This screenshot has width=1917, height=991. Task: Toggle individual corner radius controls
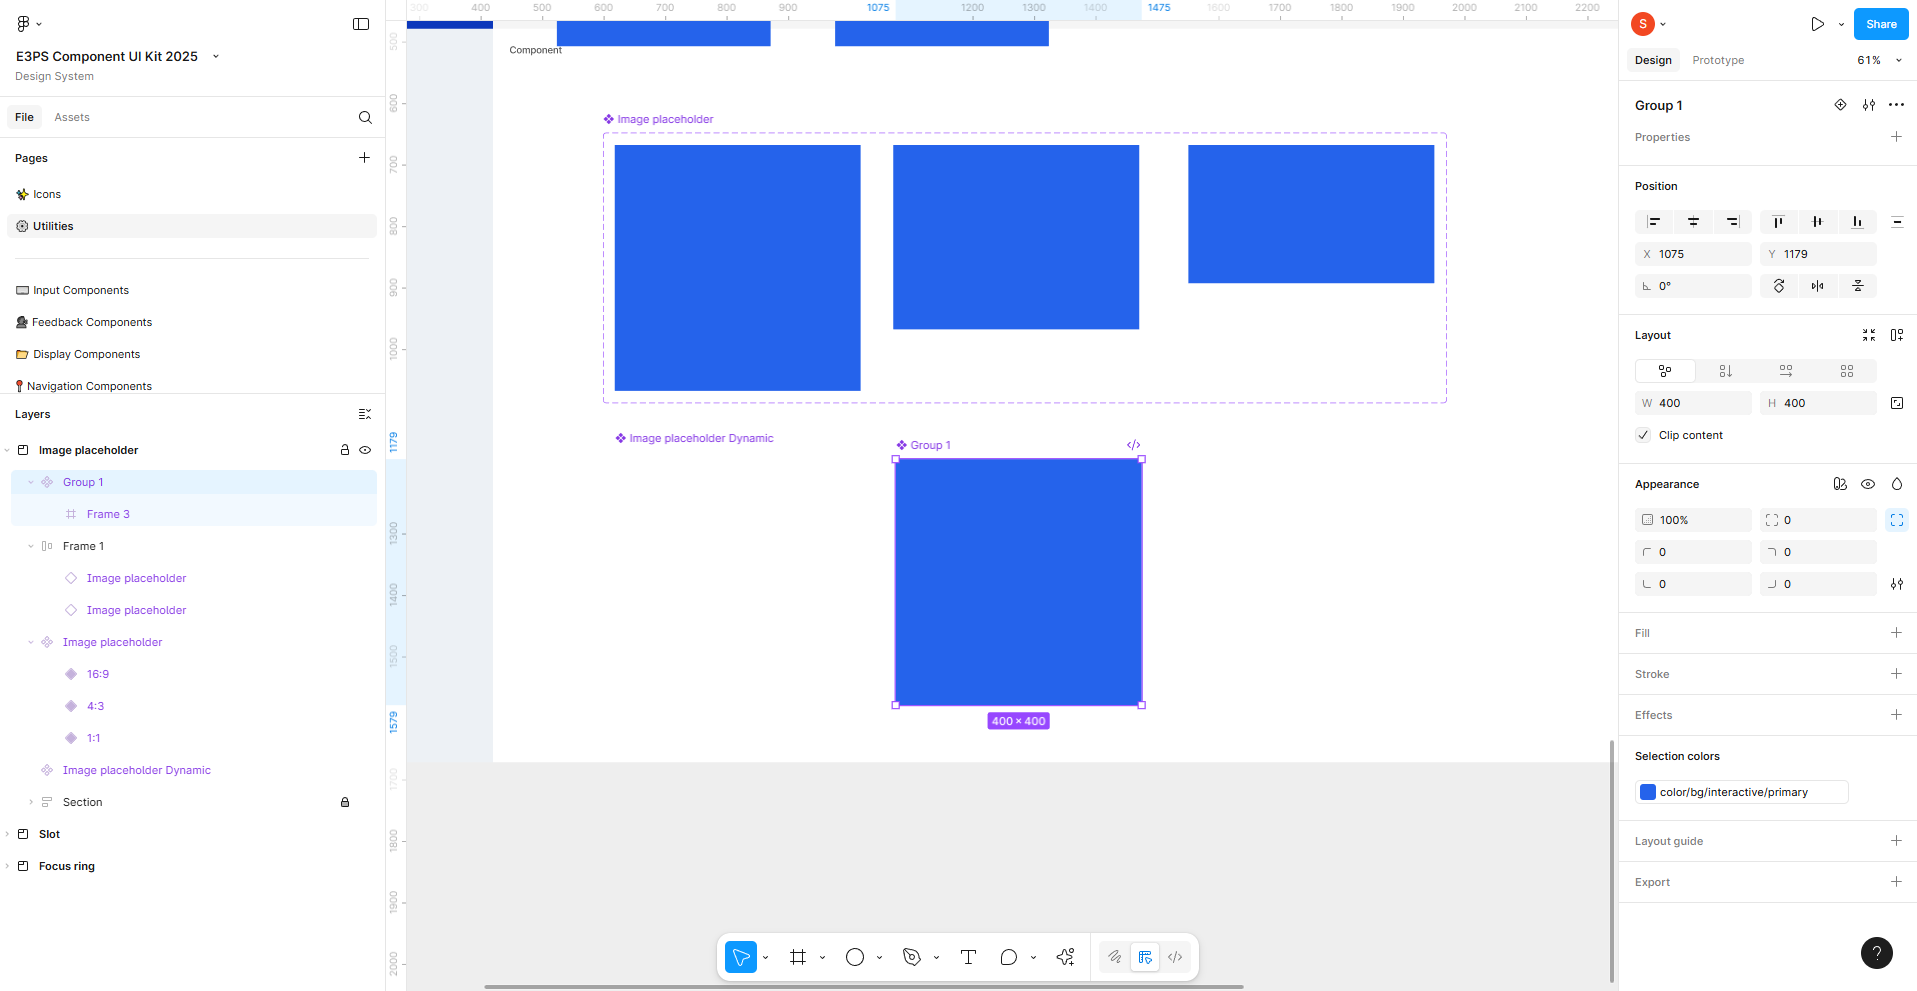point(1896,520)
